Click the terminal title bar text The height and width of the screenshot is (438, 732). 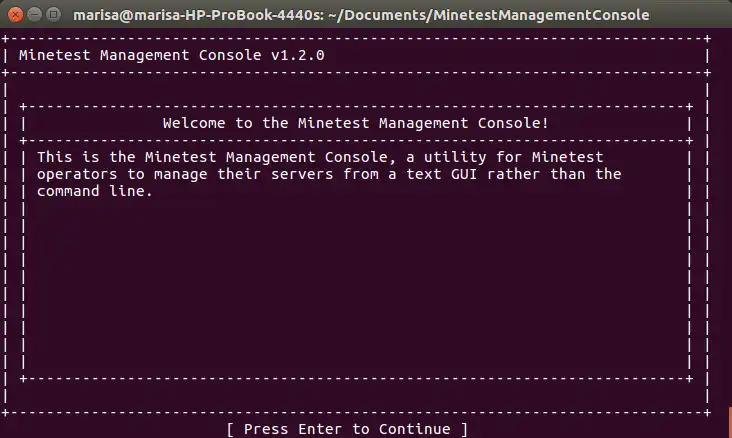(x=361, y=15)
